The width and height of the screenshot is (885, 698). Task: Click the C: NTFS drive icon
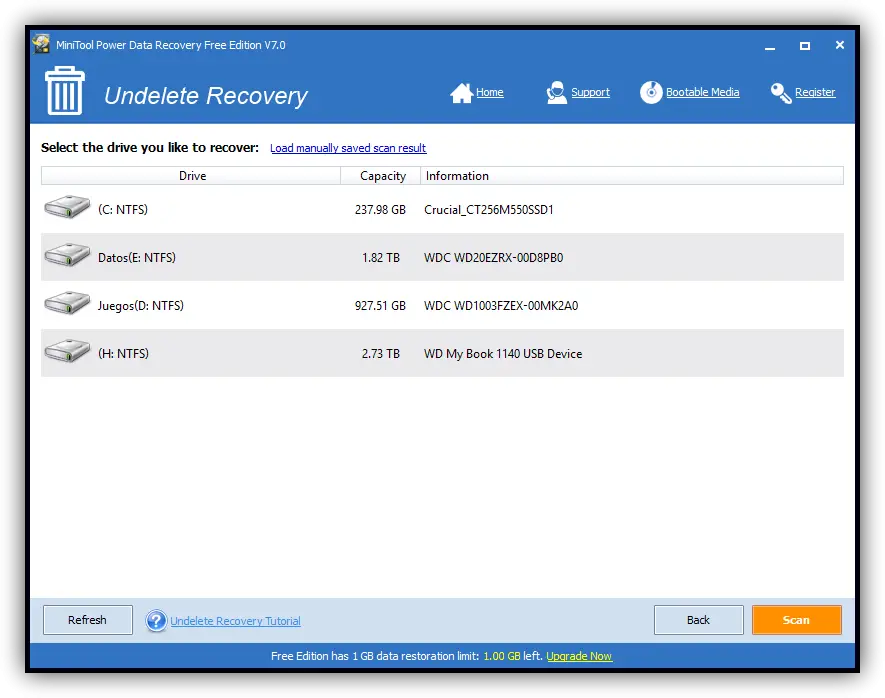67,207
